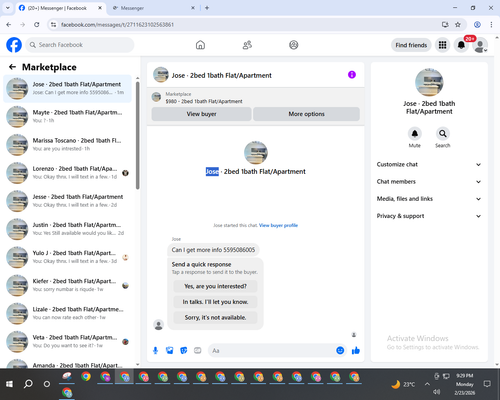Open the Kiefer conversation
Screen dimensions: 500x400
[x=67, y=285]
